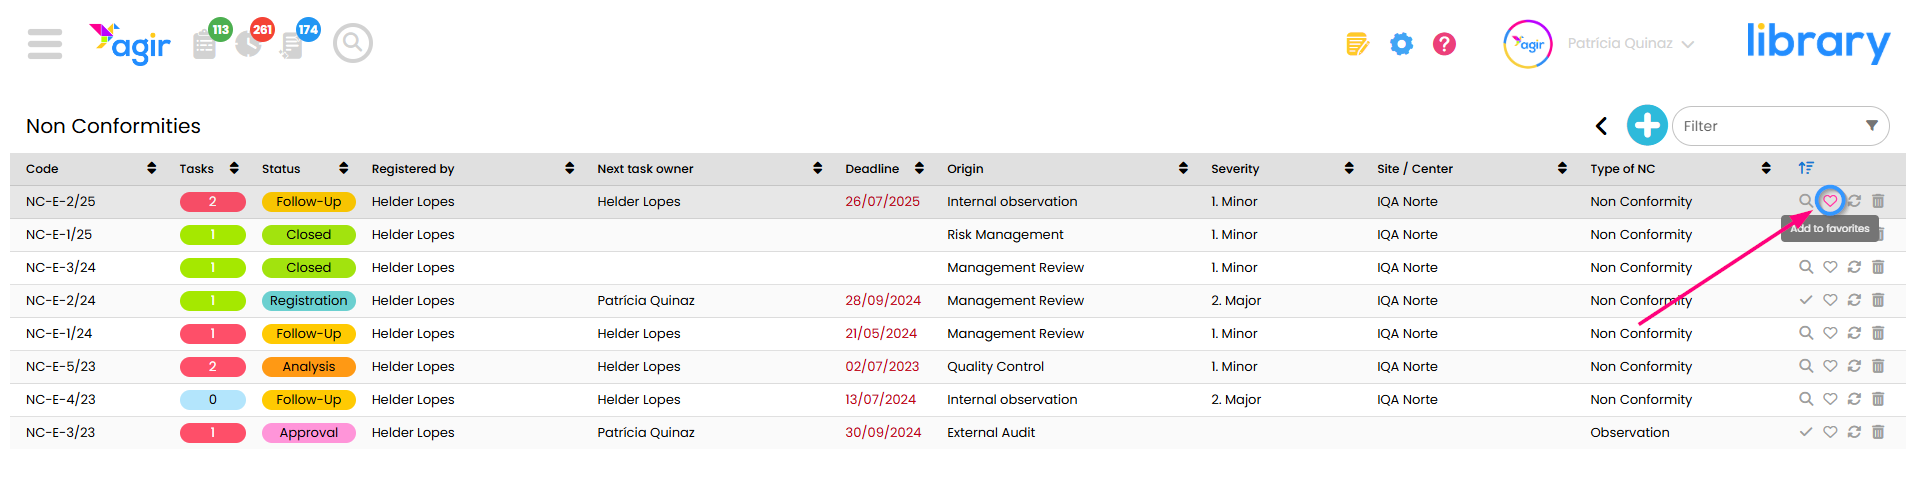
Task: View NC-E-2/25 with magnifier icon
Action: 1806,201
